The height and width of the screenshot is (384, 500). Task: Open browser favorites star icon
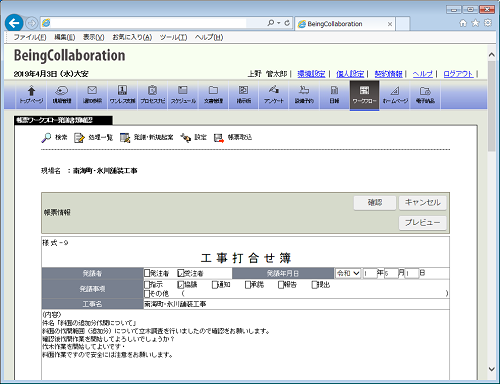pos(476,23)
